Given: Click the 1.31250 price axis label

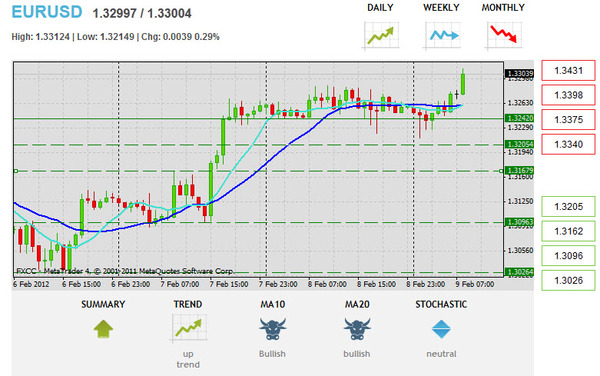Looking at the screenshot, I should coord(520,201).
